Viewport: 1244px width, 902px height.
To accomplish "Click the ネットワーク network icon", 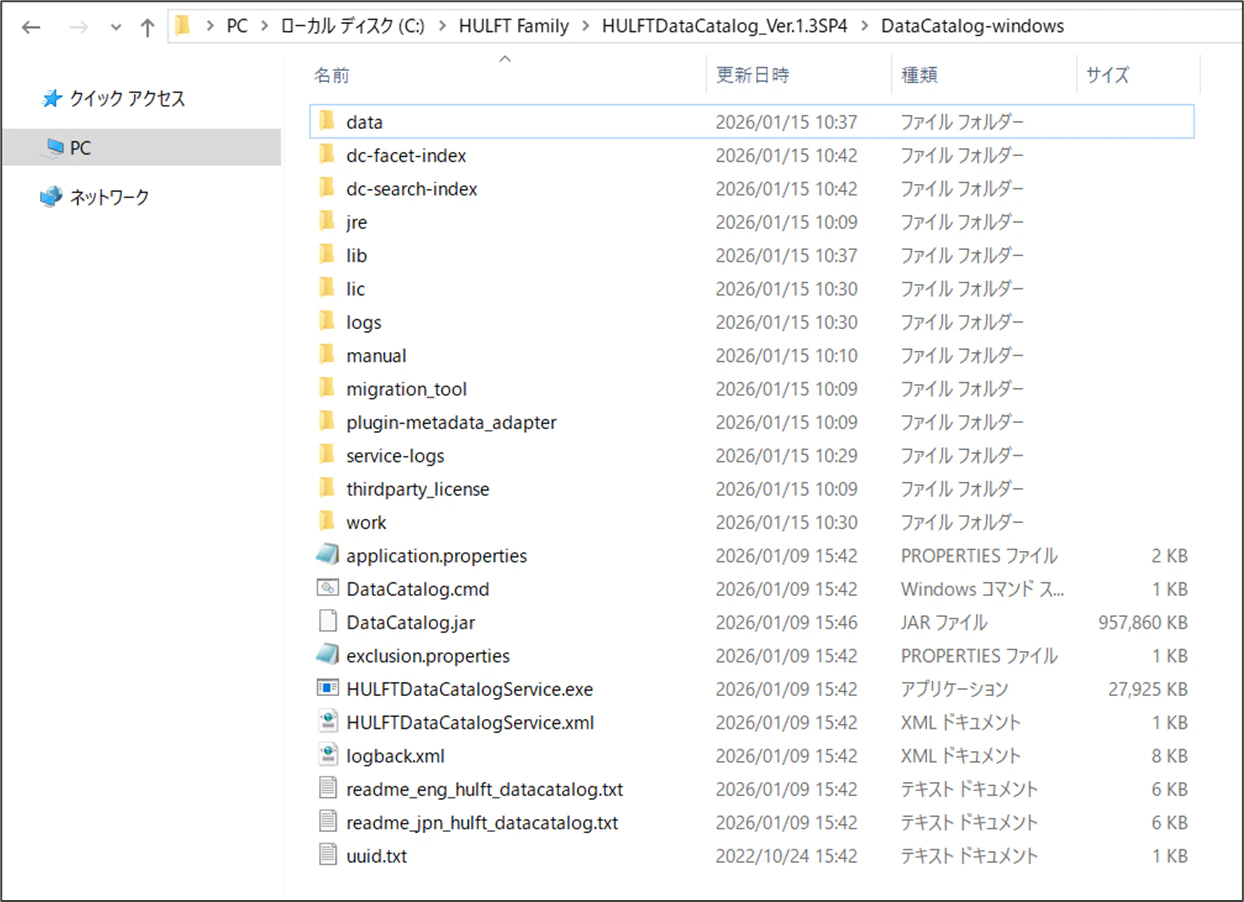I will pyautogui.click(x=51, y=197).
